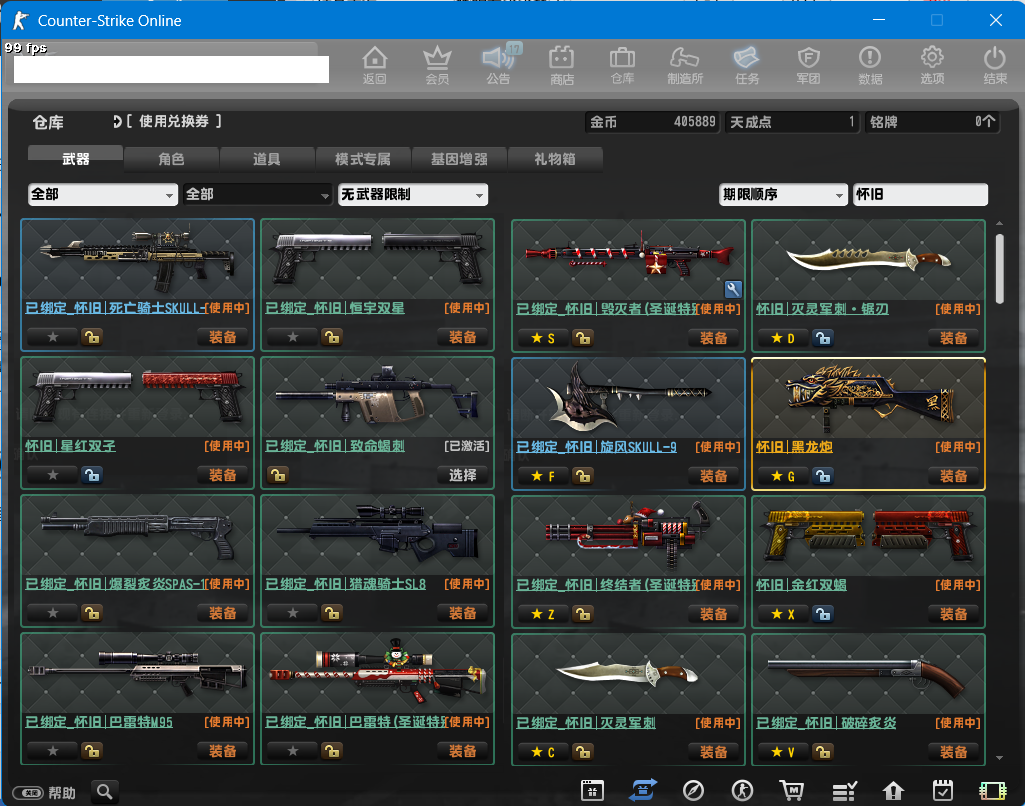Open the gift calendar icon in bottom bar
Viewport: 1025px width, 806px height.
click(592, 790)
